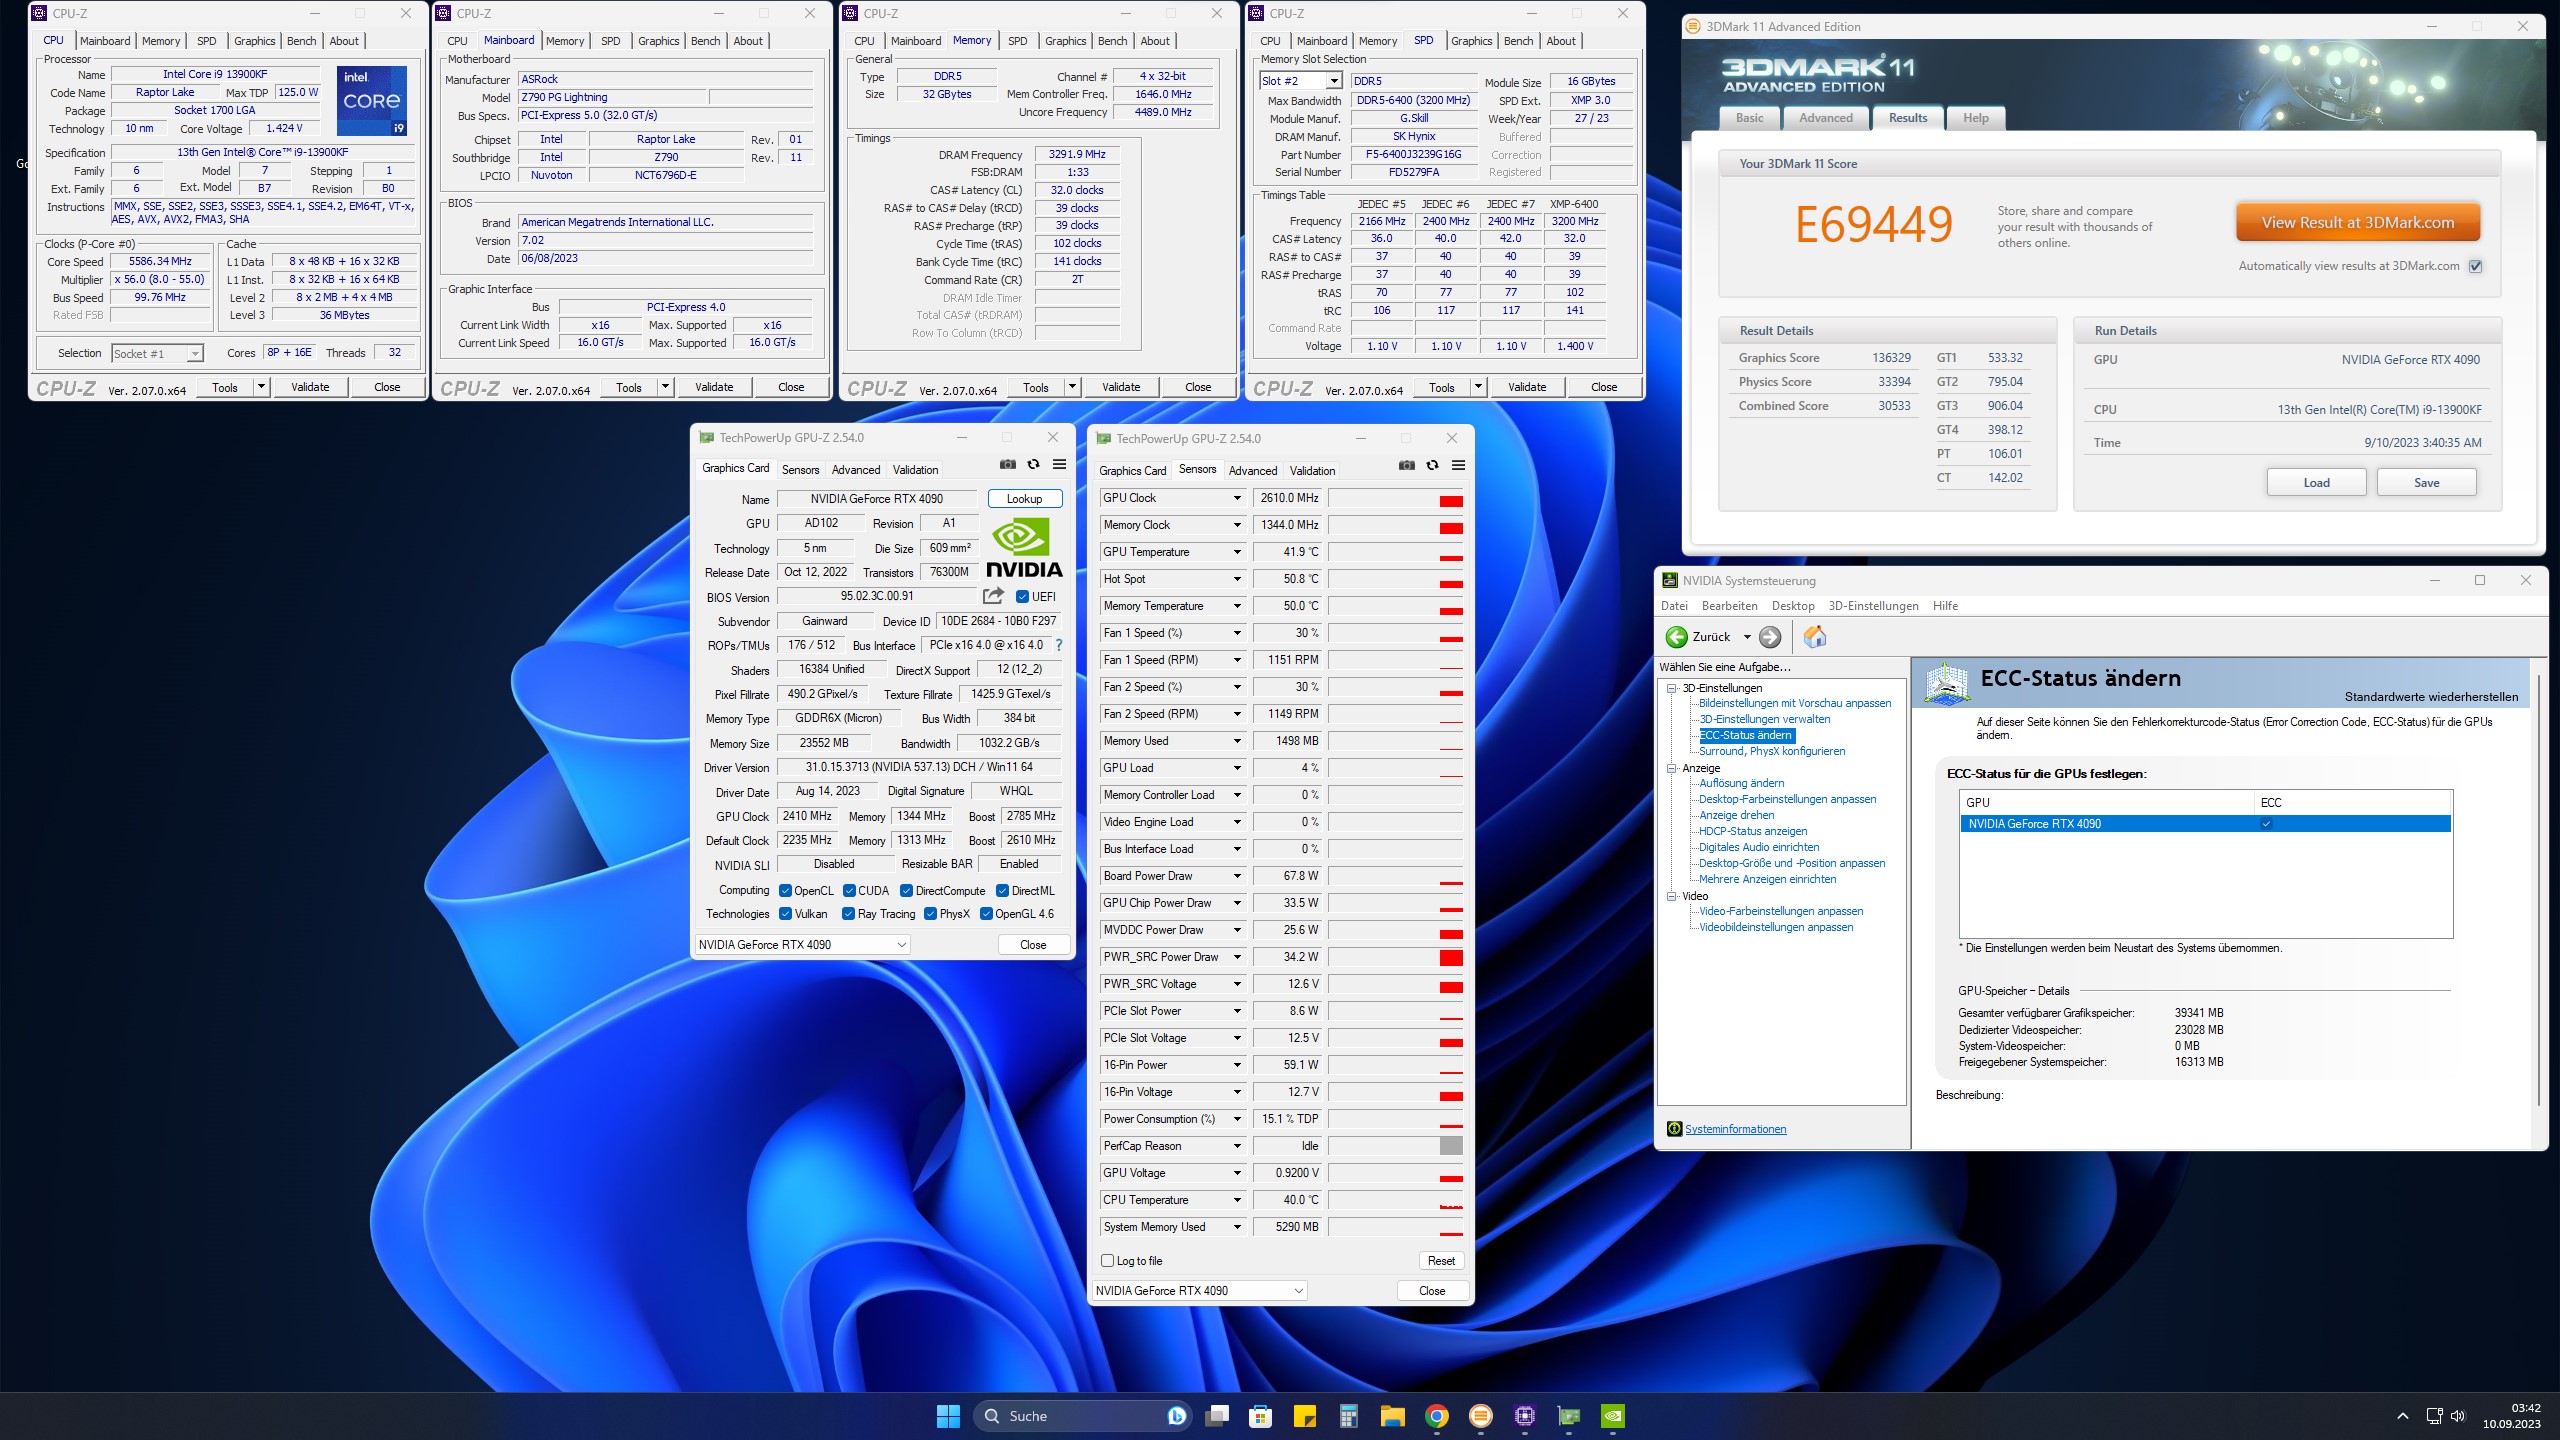Open GPU selector dropdown in GPU-Z Graphics Card window

click(x=802, y=945)
